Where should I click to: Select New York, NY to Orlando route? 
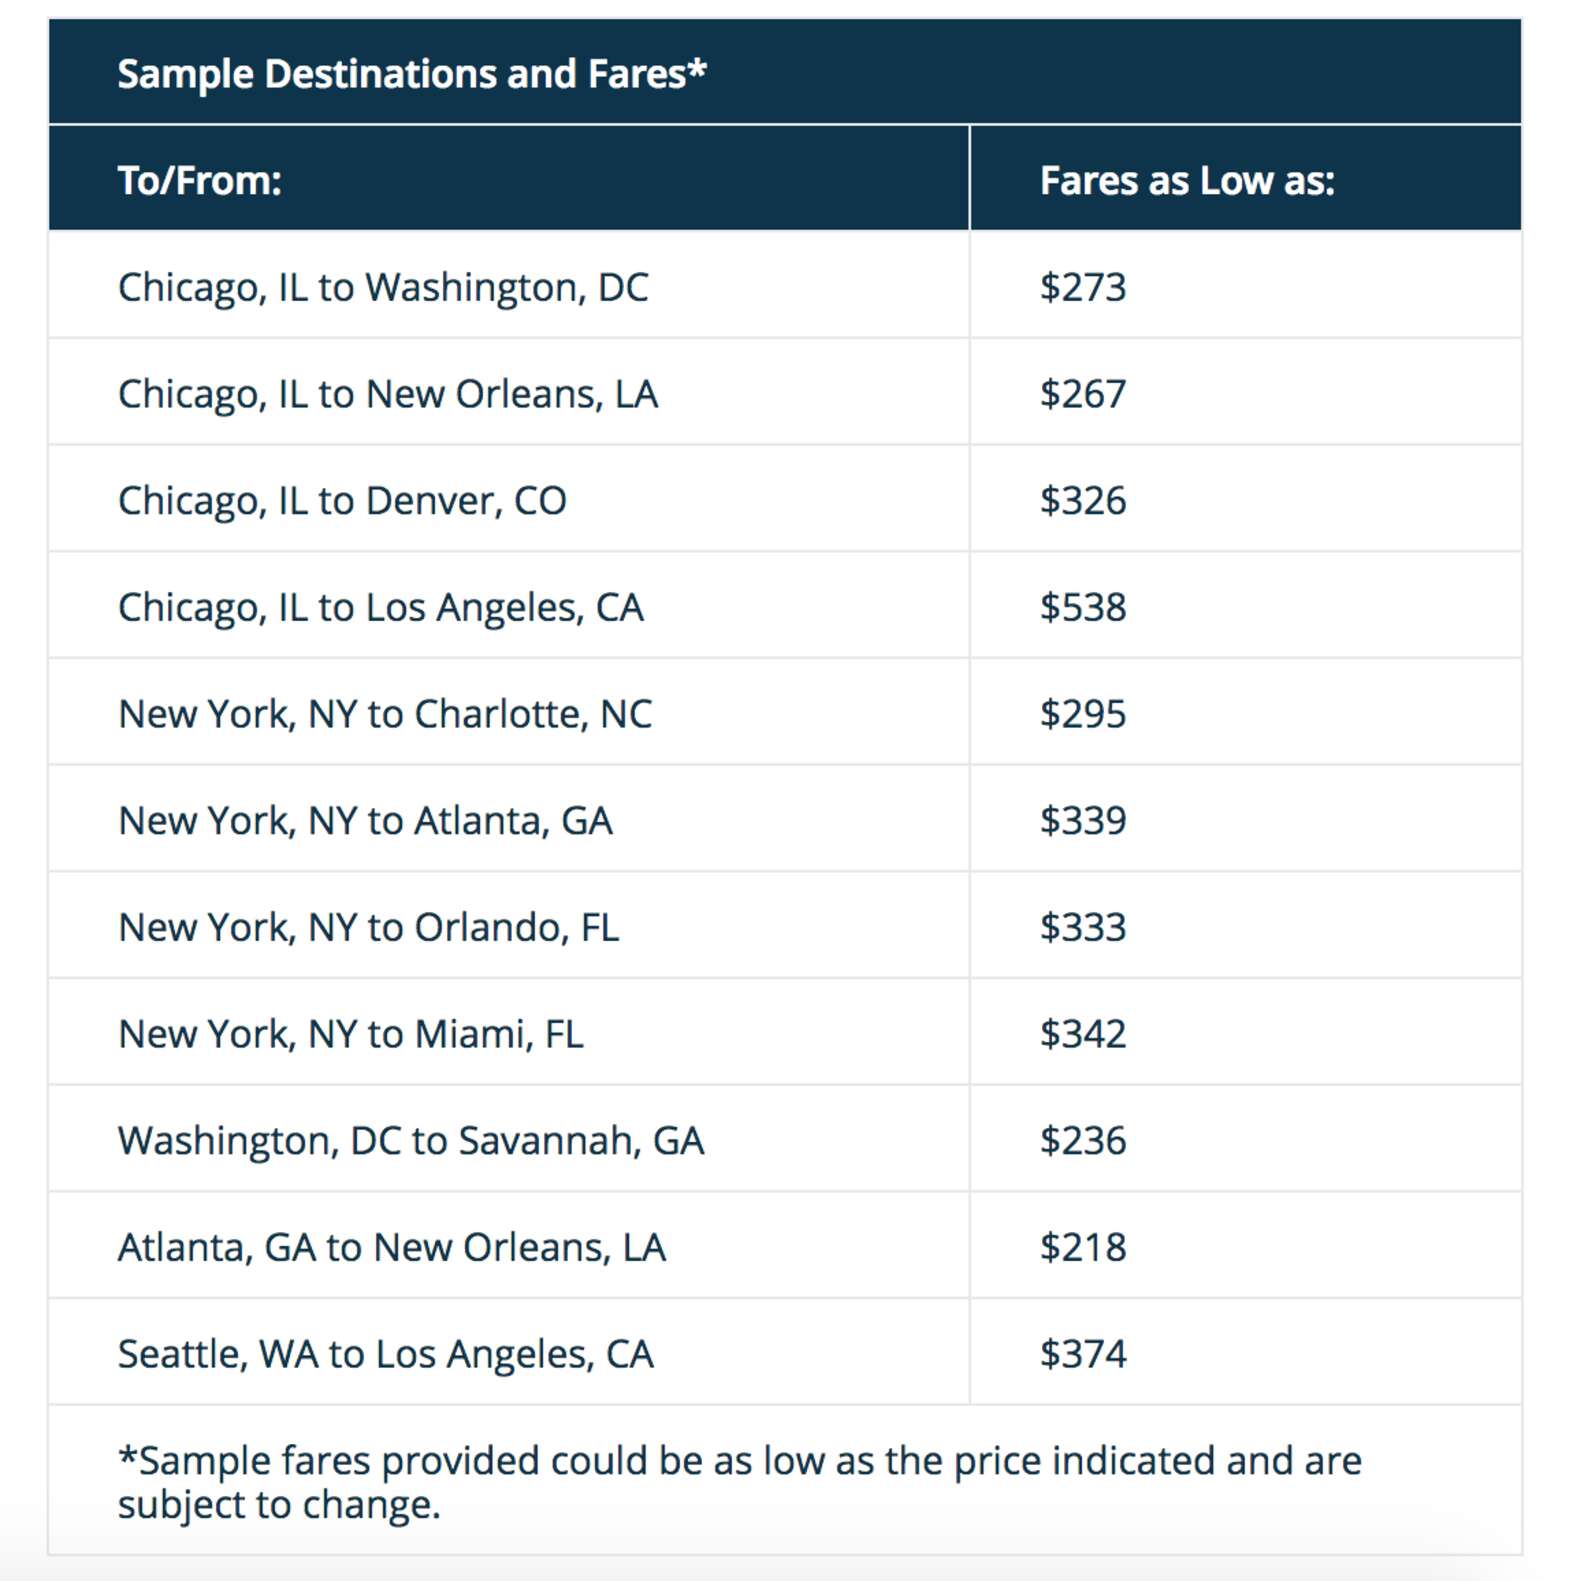pyautogui.click(x=368, y=928)
